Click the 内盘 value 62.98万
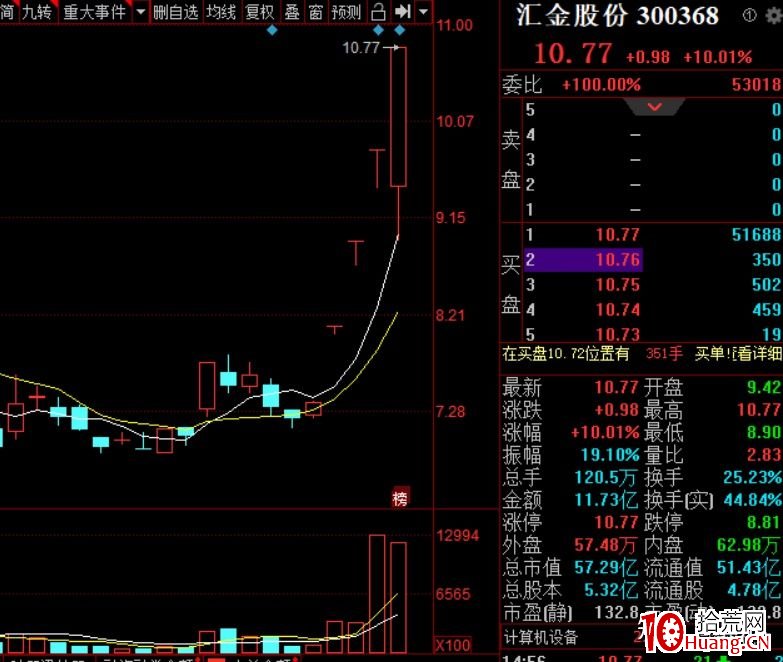The image size is (783, 662). (x=749, y=545)
